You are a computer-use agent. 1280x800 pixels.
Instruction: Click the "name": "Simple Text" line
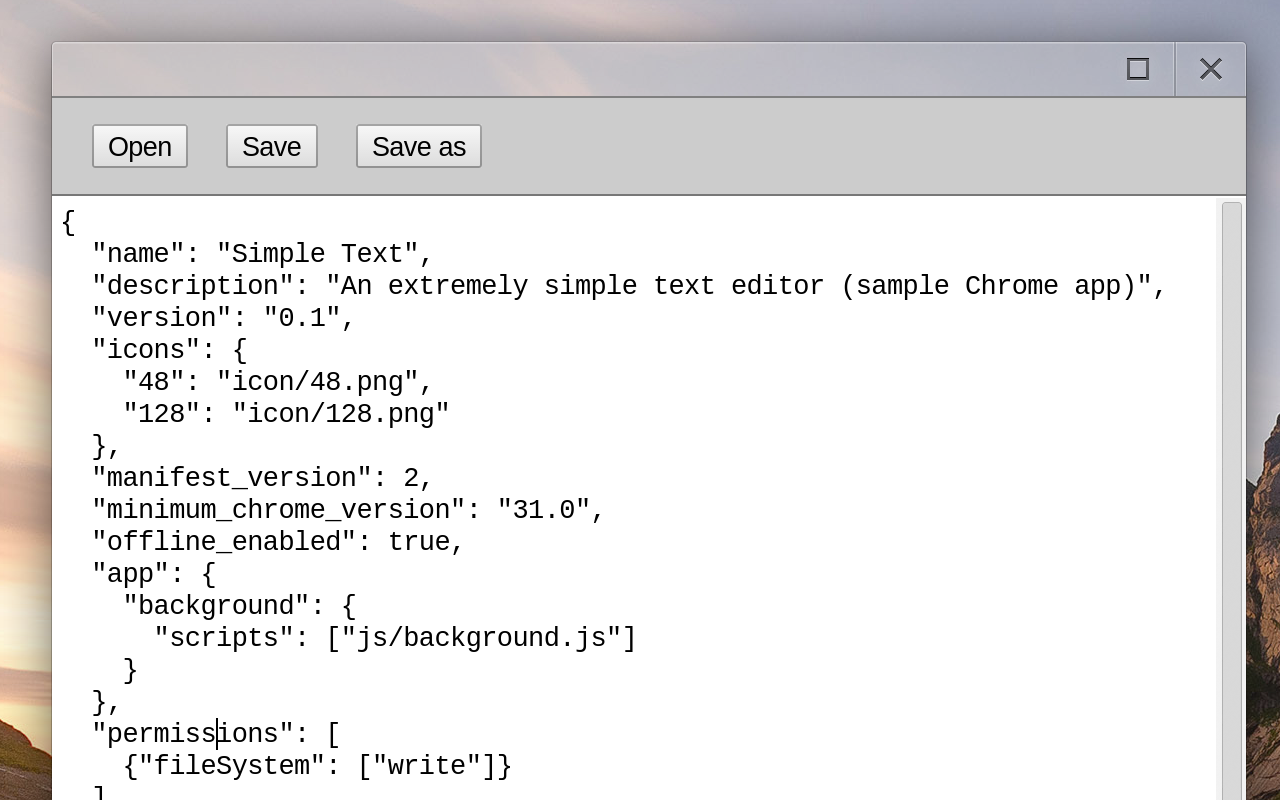coord(262,254)
